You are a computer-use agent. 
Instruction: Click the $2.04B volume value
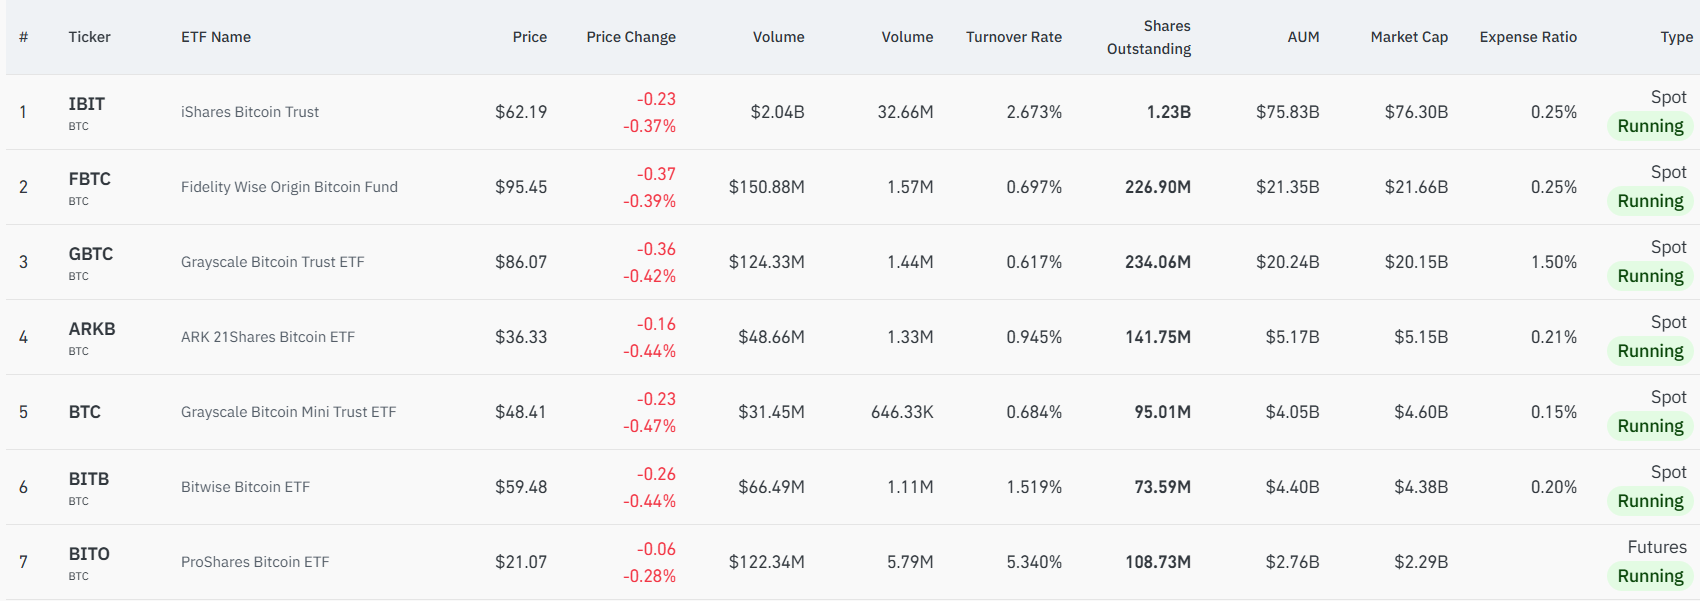click(x=777, y=112)
